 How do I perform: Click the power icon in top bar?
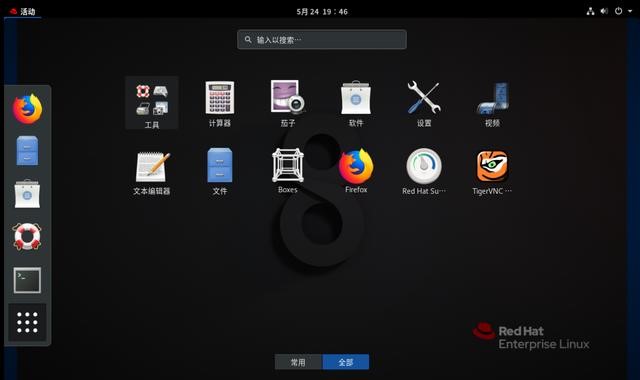point(618,11)
